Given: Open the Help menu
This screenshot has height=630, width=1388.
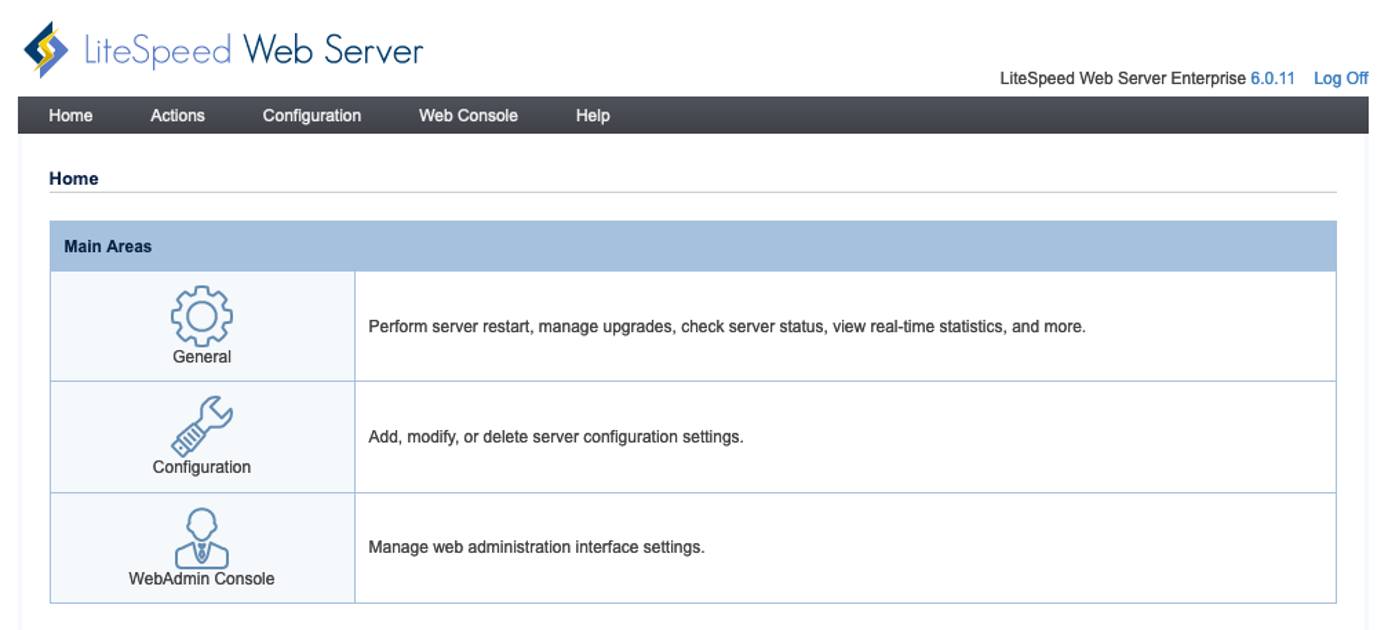Looking at the screenshot, I should coord(592,115).
